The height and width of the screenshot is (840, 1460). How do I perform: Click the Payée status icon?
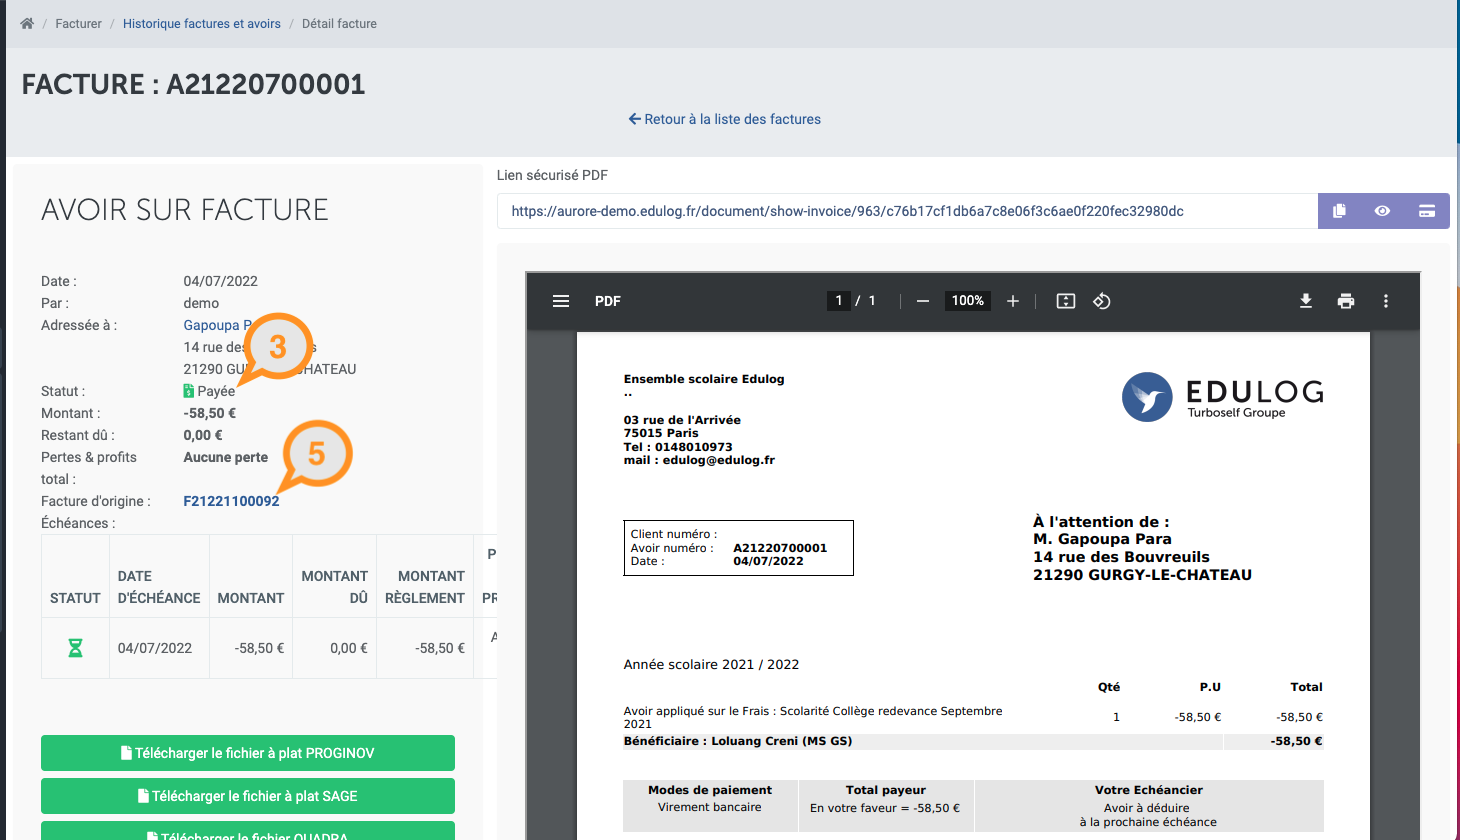(189, 391)
